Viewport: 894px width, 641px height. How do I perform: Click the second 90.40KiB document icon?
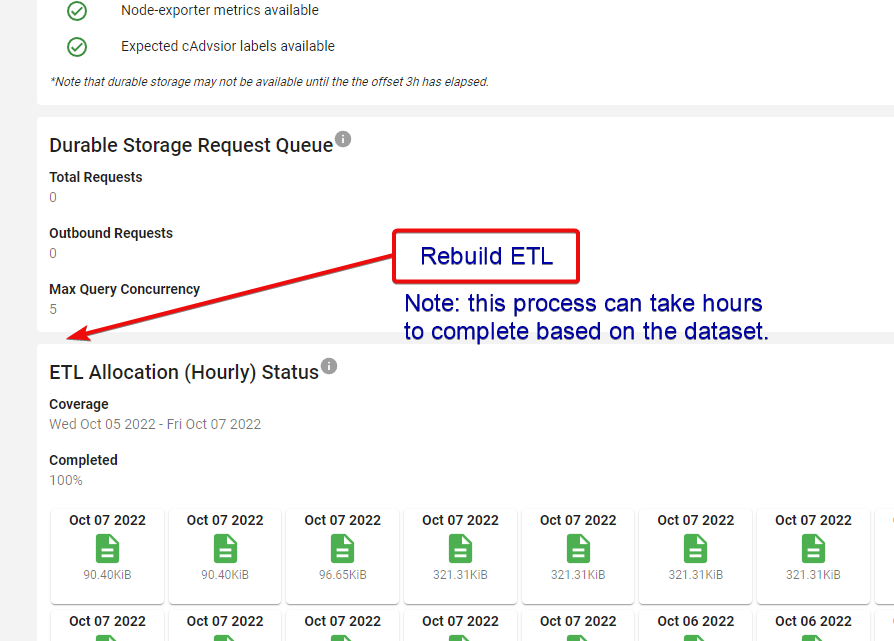(x=224, y=548)
